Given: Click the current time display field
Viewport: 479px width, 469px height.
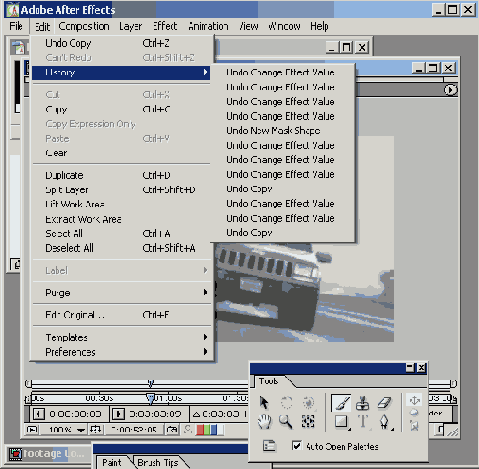Looking at the screenshot, I should coord(134,430).
